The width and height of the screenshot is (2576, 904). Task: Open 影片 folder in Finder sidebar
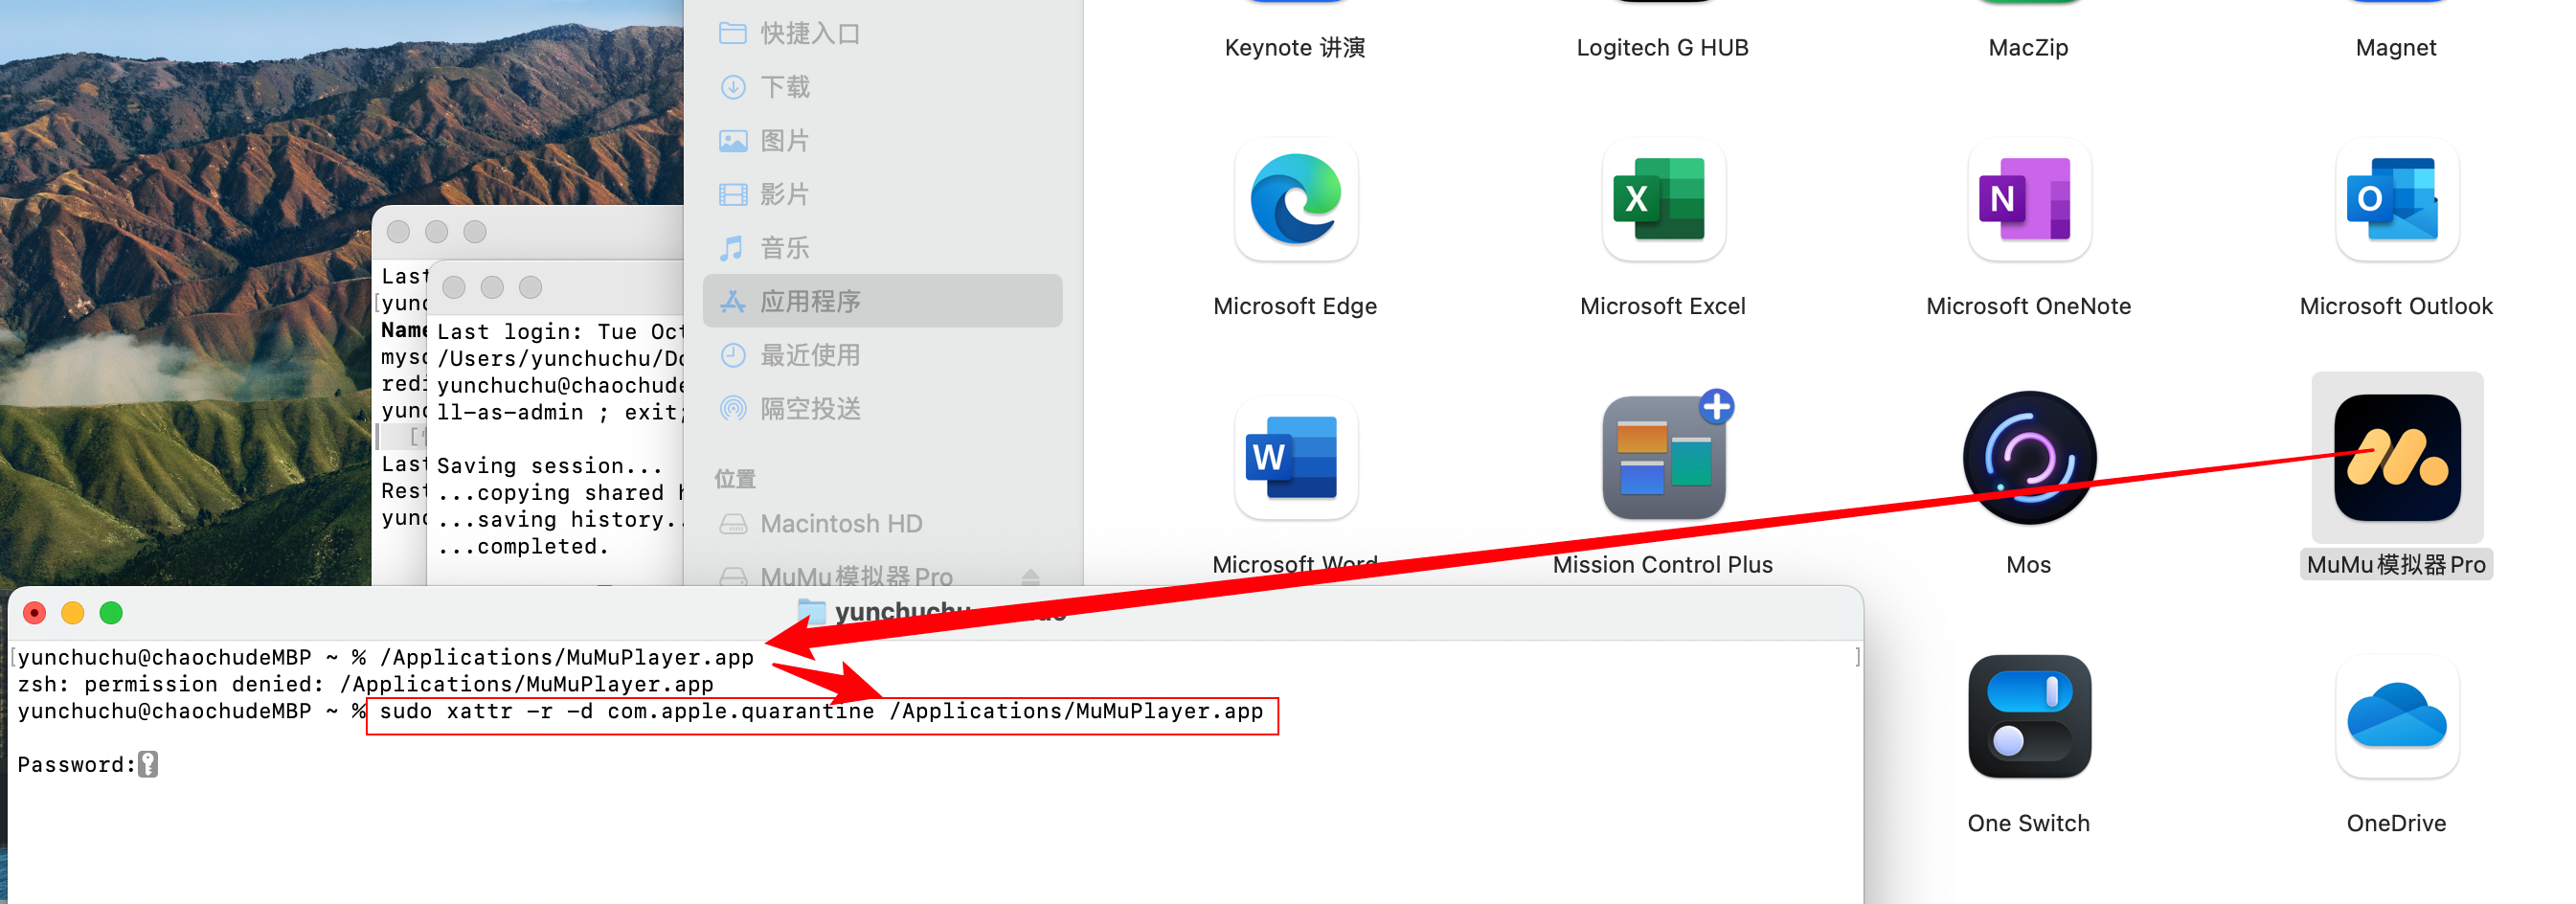coord(882,194)
